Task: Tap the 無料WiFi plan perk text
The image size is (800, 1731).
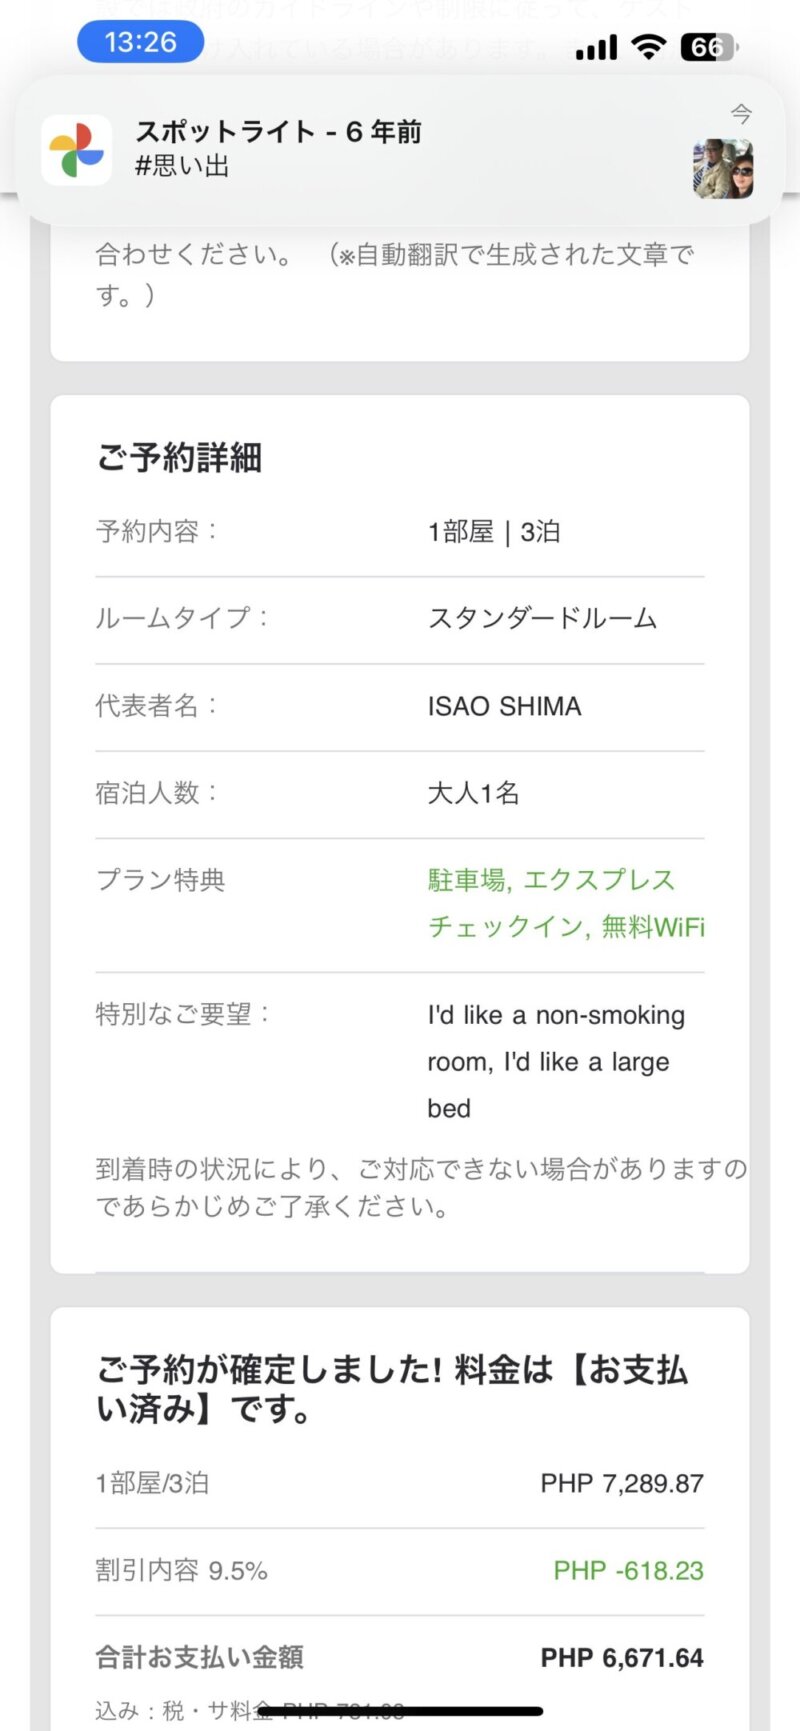Action: (x=653, y=927)
